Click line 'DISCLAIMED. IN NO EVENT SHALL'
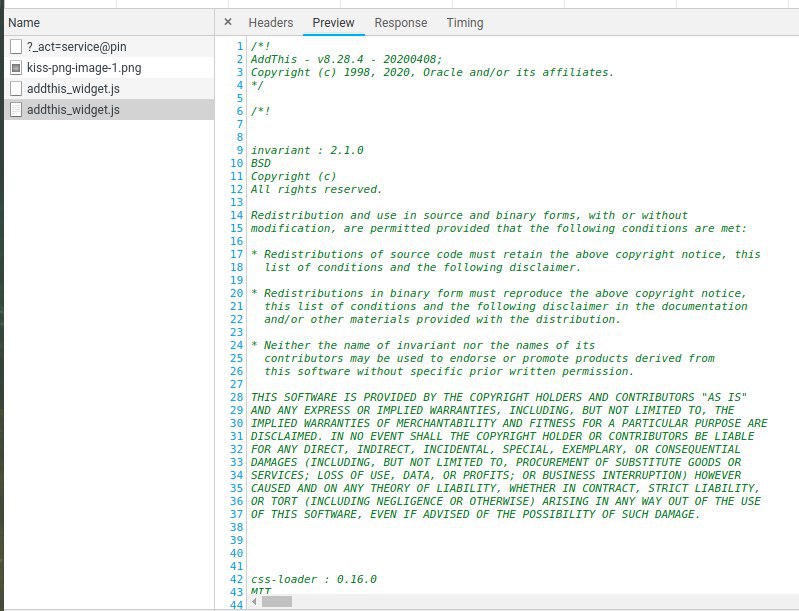 pyautogui.click(x=502, y=436)
